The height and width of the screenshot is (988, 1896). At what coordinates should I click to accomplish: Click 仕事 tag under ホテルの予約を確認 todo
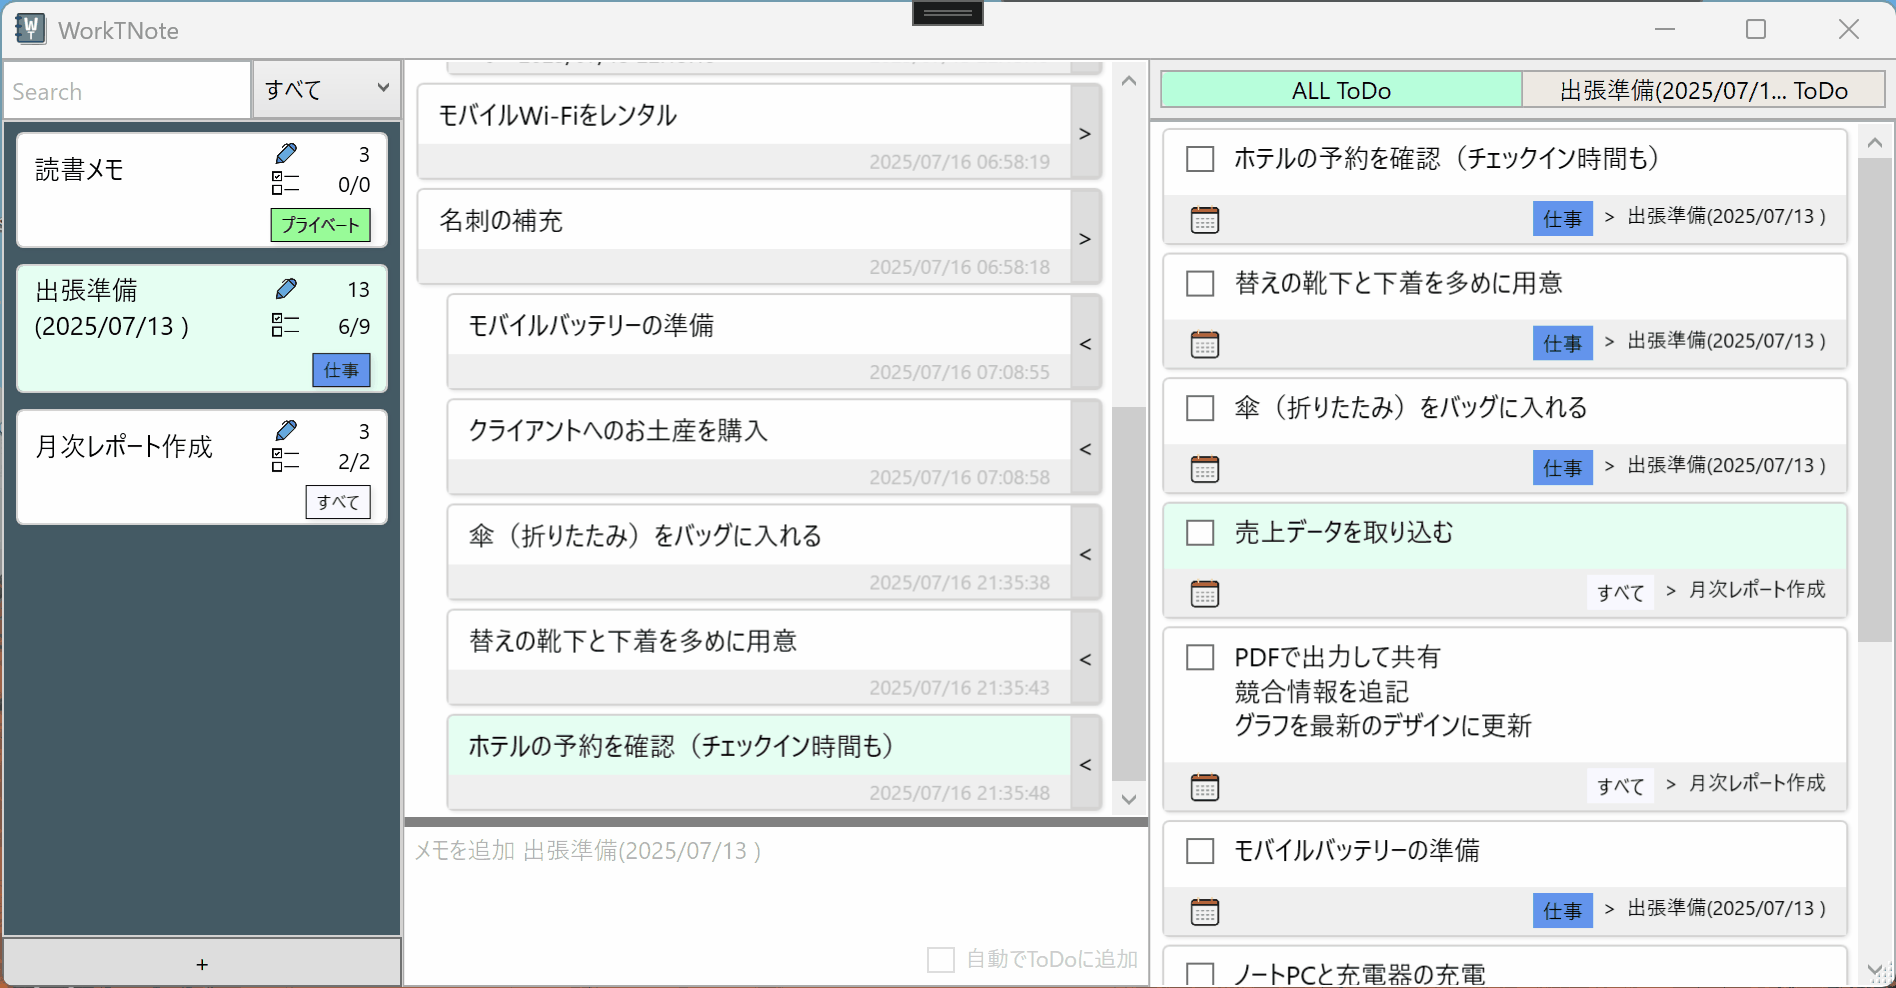1563,219
